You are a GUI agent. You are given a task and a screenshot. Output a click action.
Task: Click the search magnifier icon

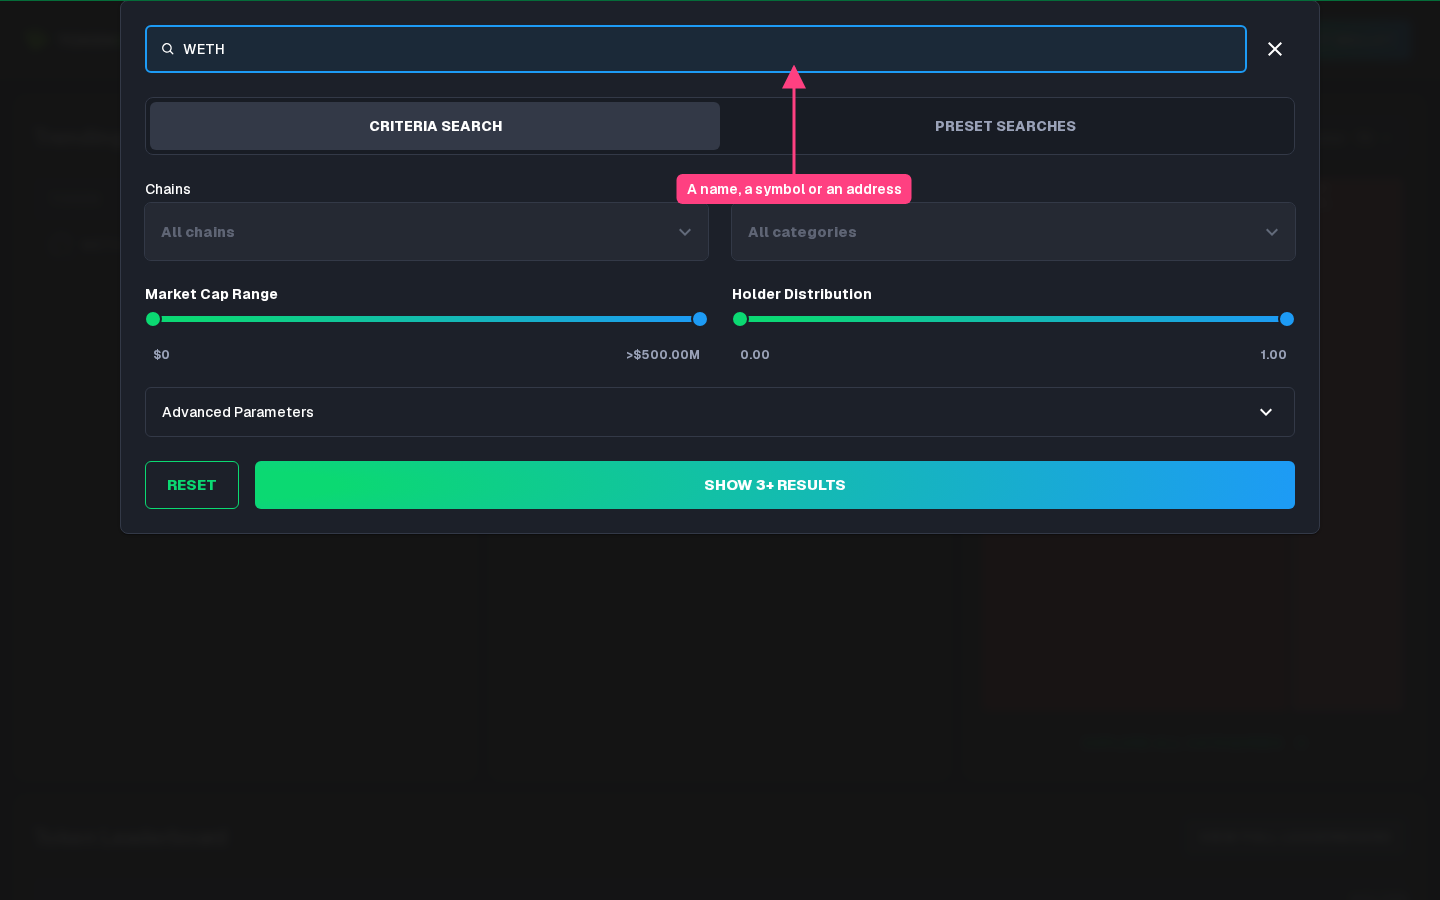point(168,49)
